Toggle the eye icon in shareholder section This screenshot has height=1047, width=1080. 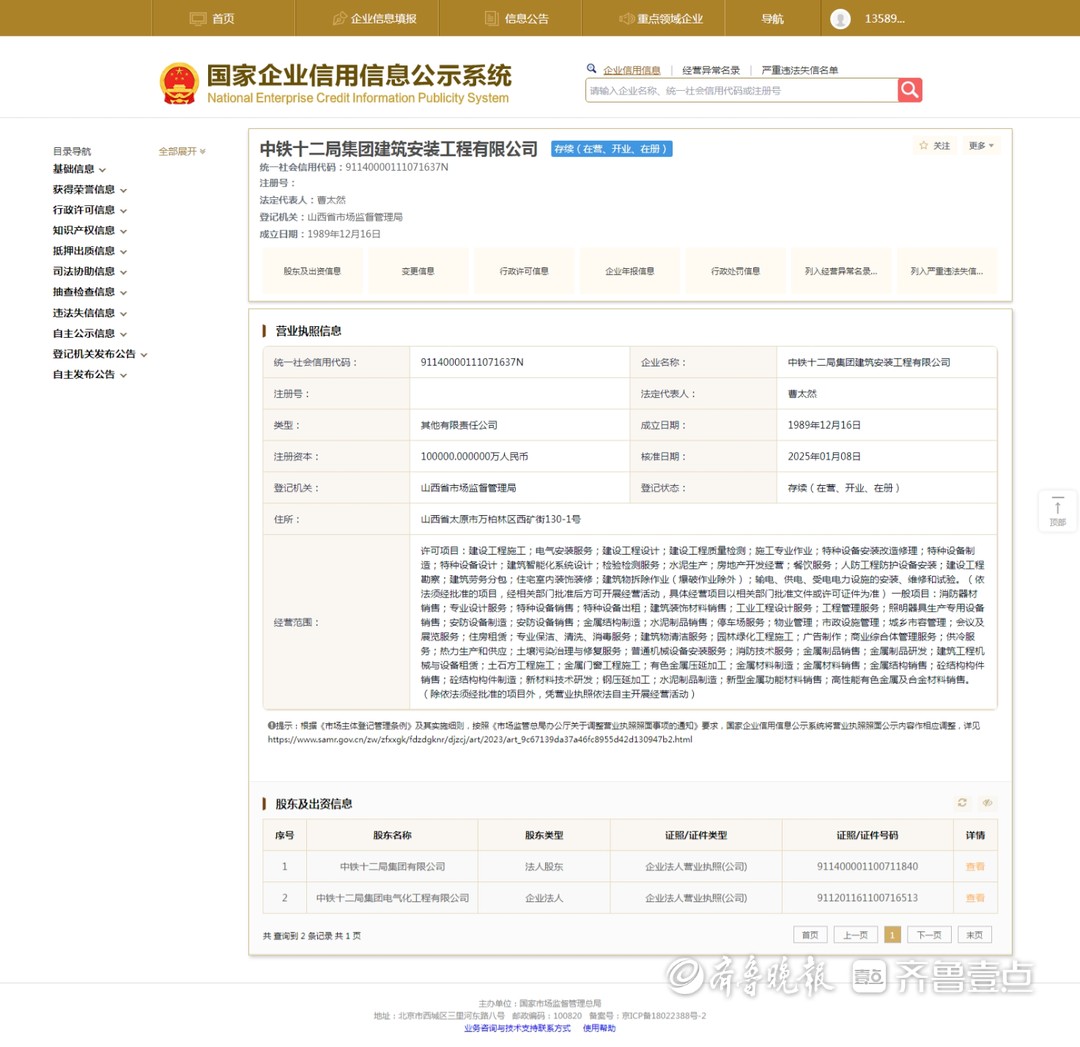click(x=987, y=802)
